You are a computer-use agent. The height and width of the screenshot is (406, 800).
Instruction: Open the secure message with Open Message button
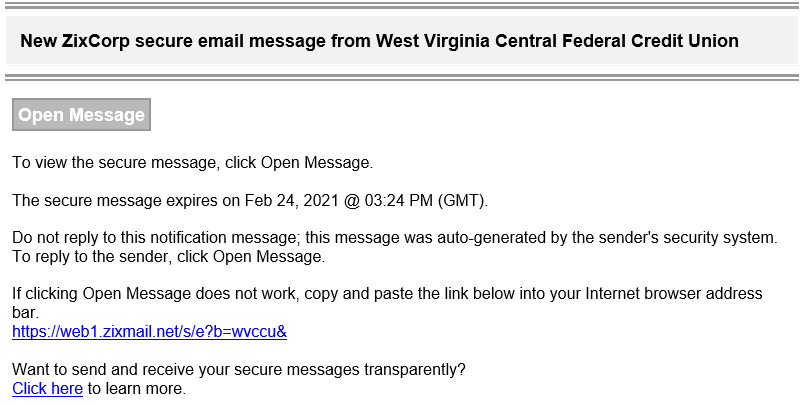[81, 115]
